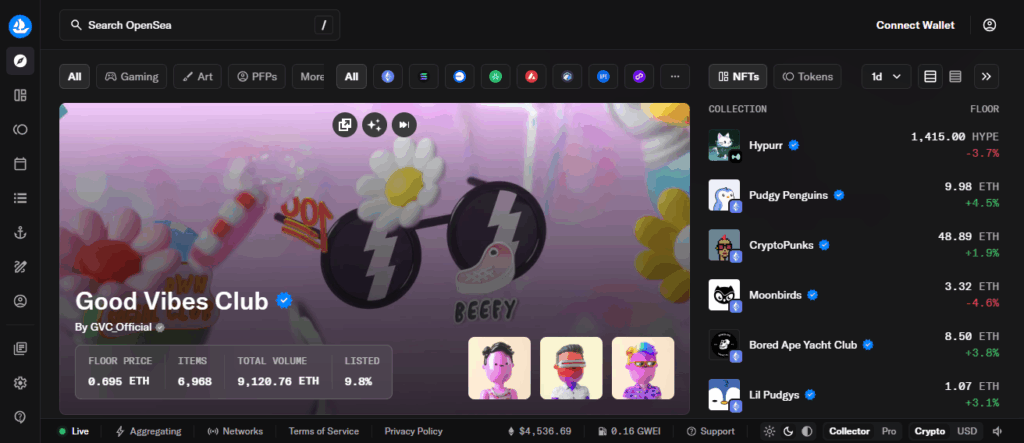Image resolution: width=1024 pixels, height=443 pixels.
Task: Expand the panel with double-chevron button
Action: point(986,76)
